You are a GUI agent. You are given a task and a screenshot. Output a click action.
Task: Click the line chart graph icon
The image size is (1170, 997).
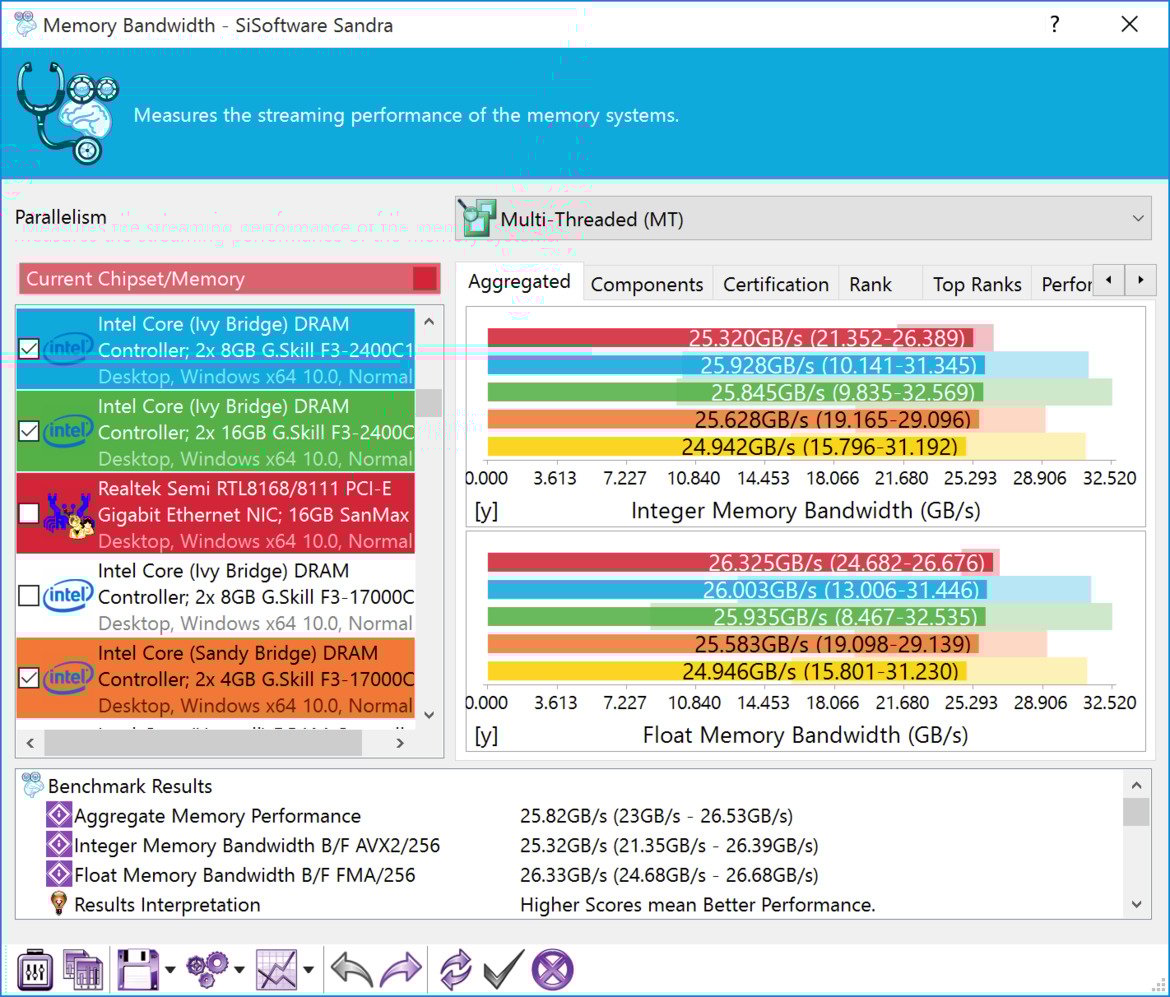[x=276, y=969]
